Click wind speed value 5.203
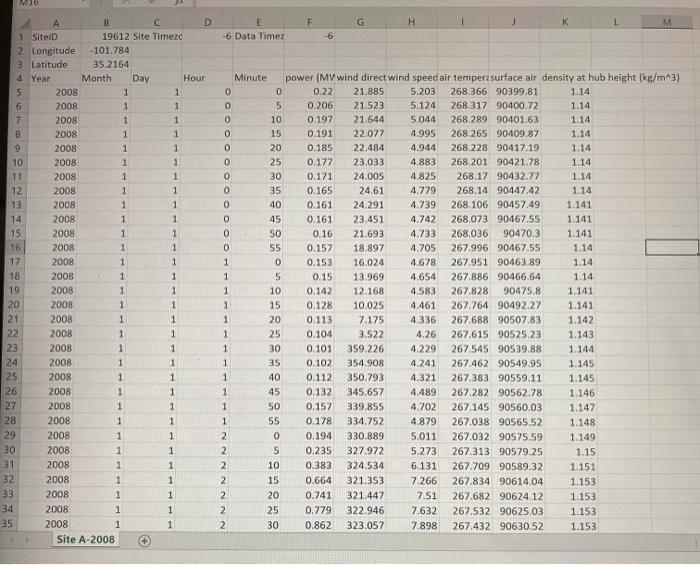This screenshot has height=565, width=700. [412, 92]
